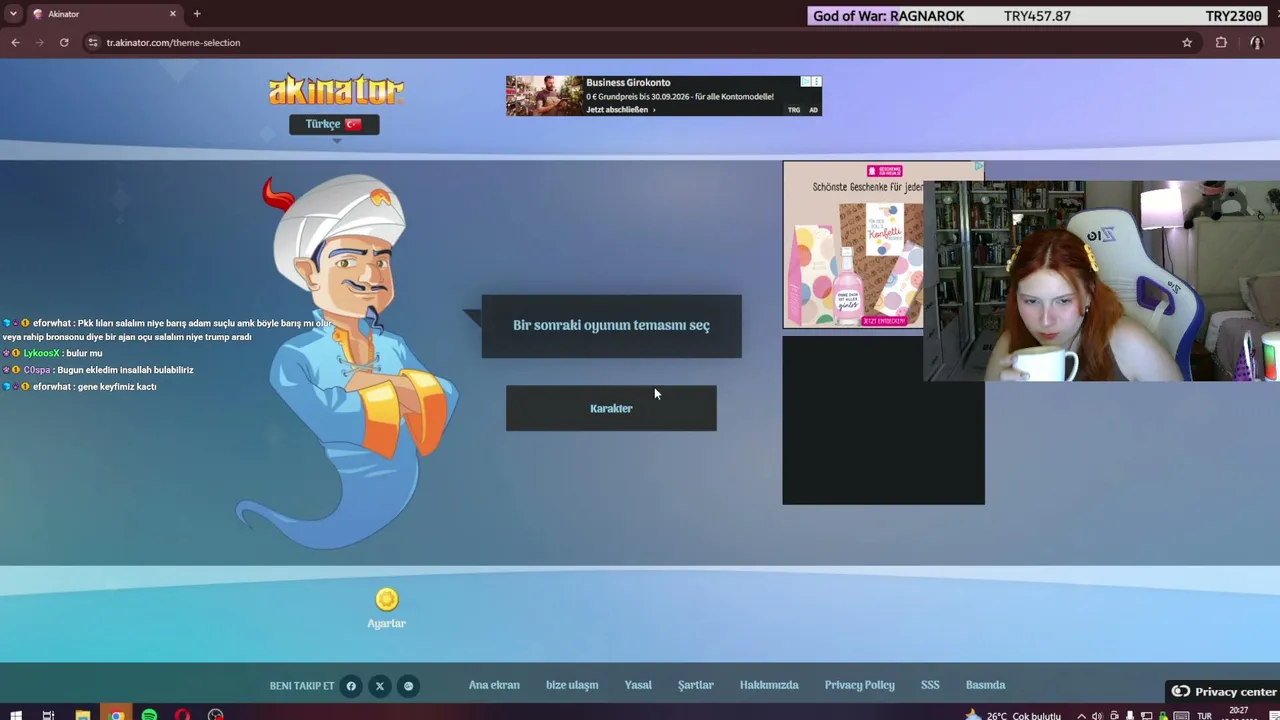Click the Konfetti gift advertisement
Image resolution: width=1280 pixels, height=720 pixels.
point(853,245)
